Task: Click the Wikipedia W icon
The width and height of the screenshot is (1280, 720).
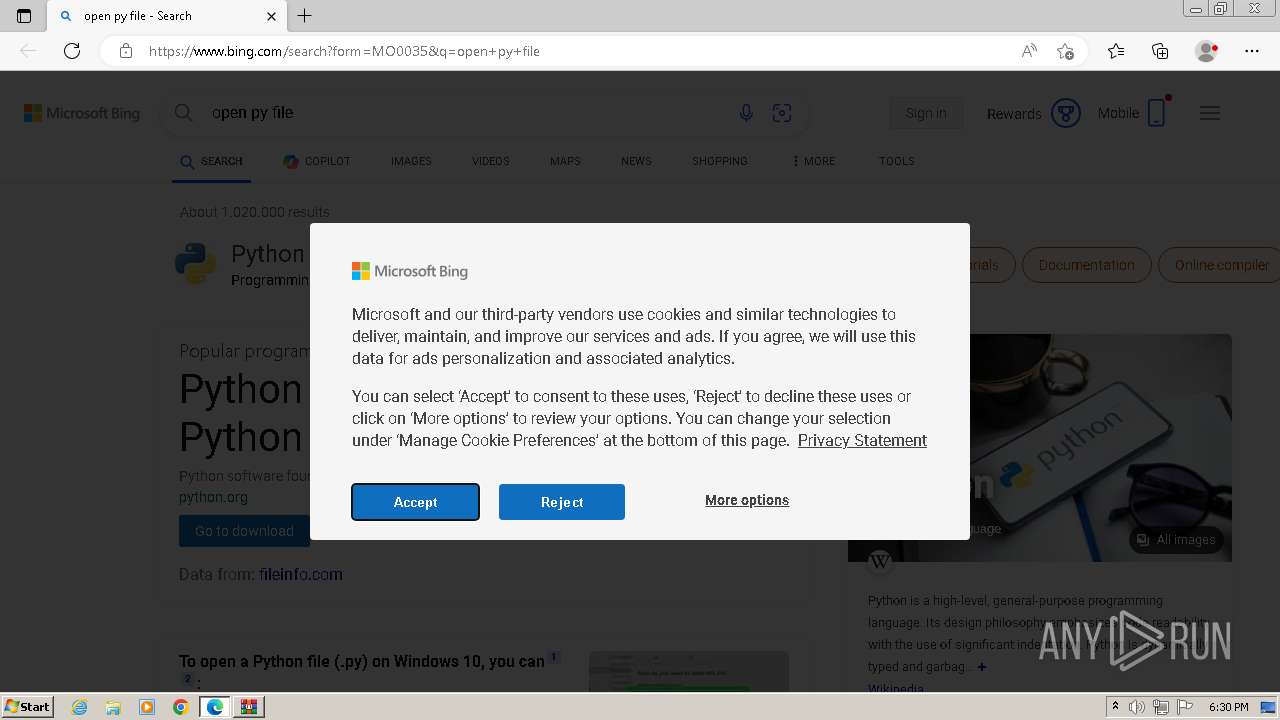Action: [x=880, y=562]
